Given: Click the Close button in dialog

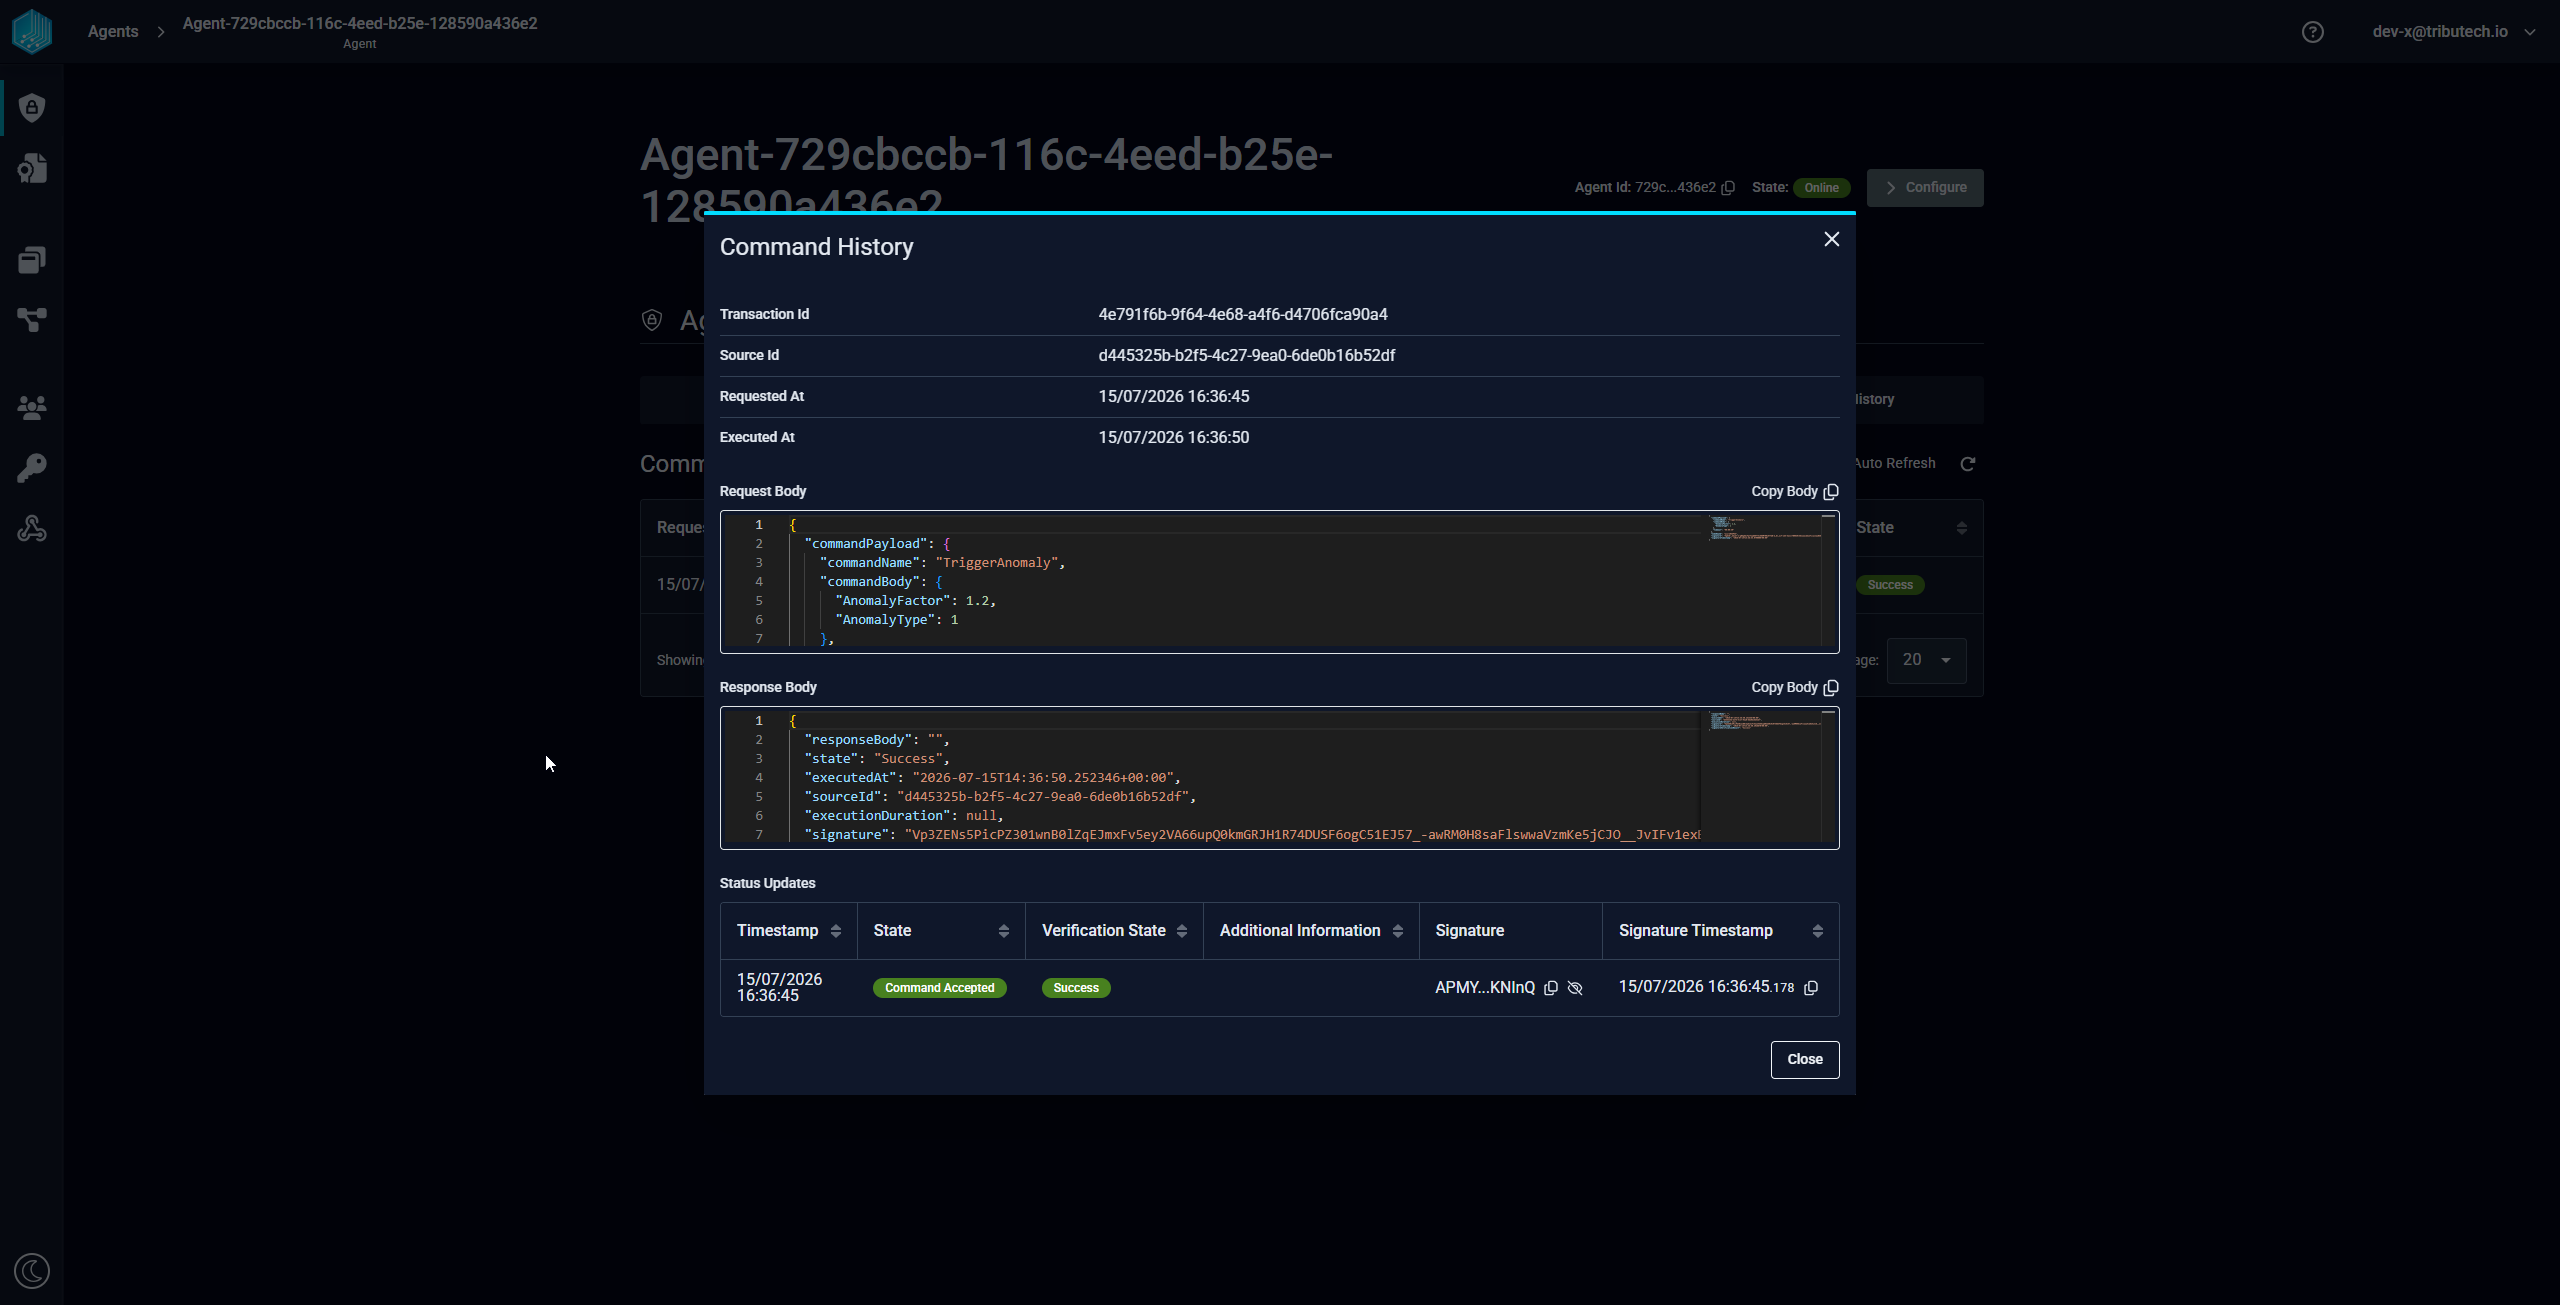Looking at the screenshot, I should (x=1805, y=1059).
